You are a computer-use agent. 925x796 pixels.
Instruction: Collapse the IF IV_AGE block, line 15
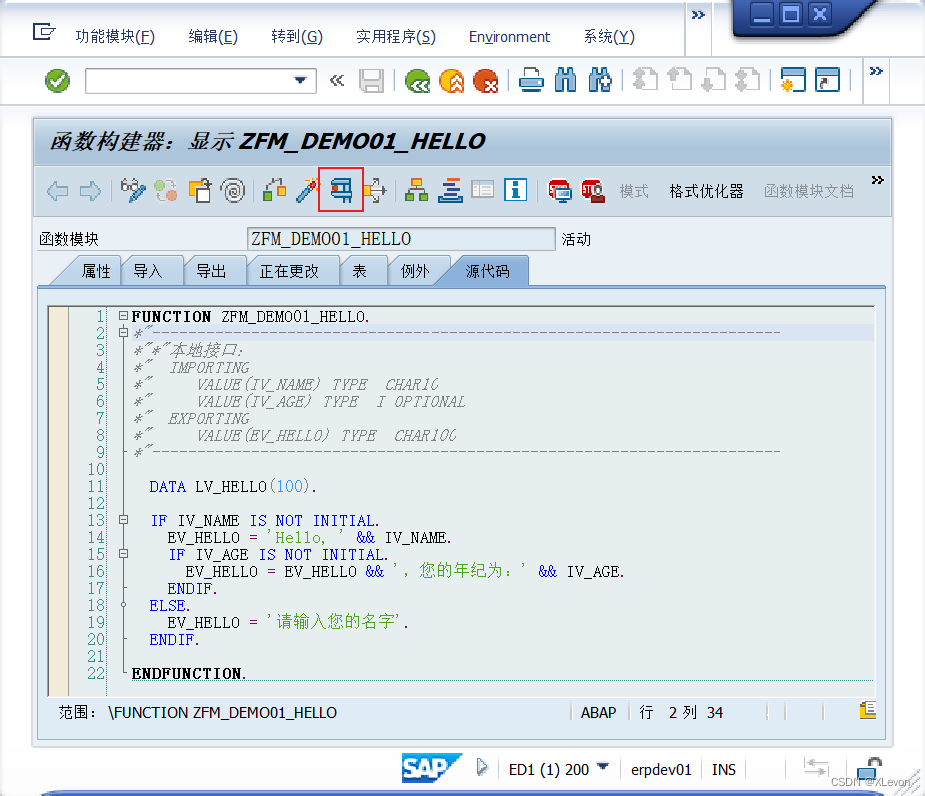[123, 554]
